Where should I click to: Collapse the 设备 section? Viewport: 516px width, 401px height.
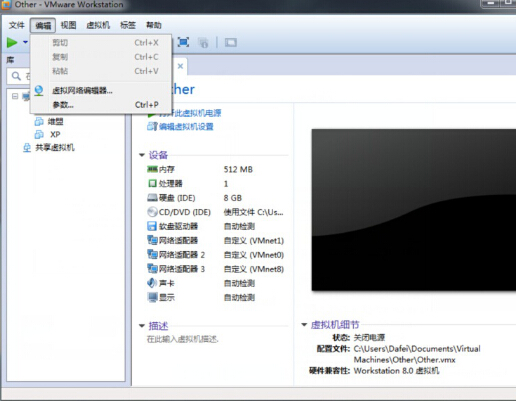pyautogui.click(x=142, y=155)
